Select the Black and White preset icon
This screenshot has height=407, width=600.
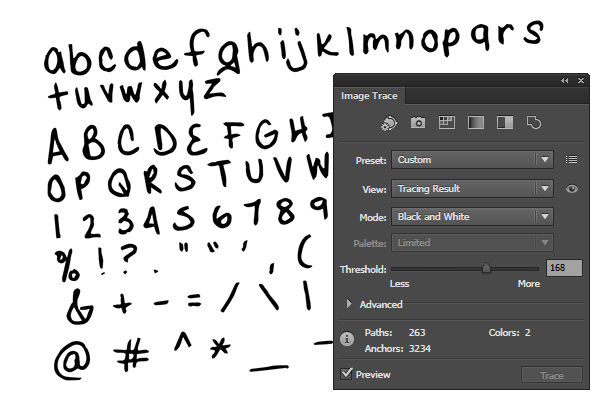[x=505, y=123]
